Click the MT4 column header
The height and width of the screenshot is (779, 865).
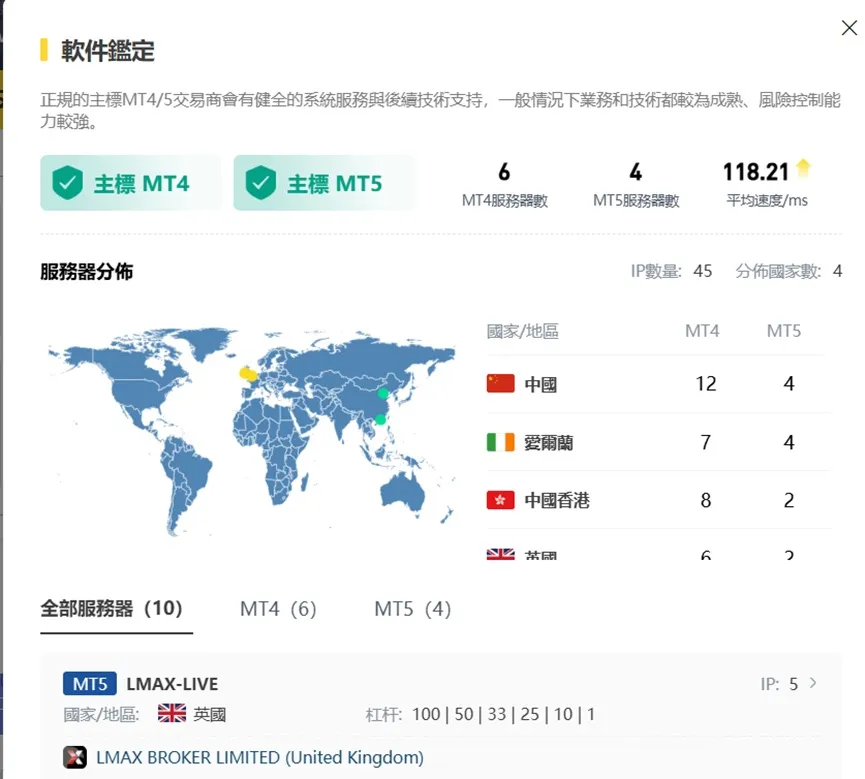[702, 331]
